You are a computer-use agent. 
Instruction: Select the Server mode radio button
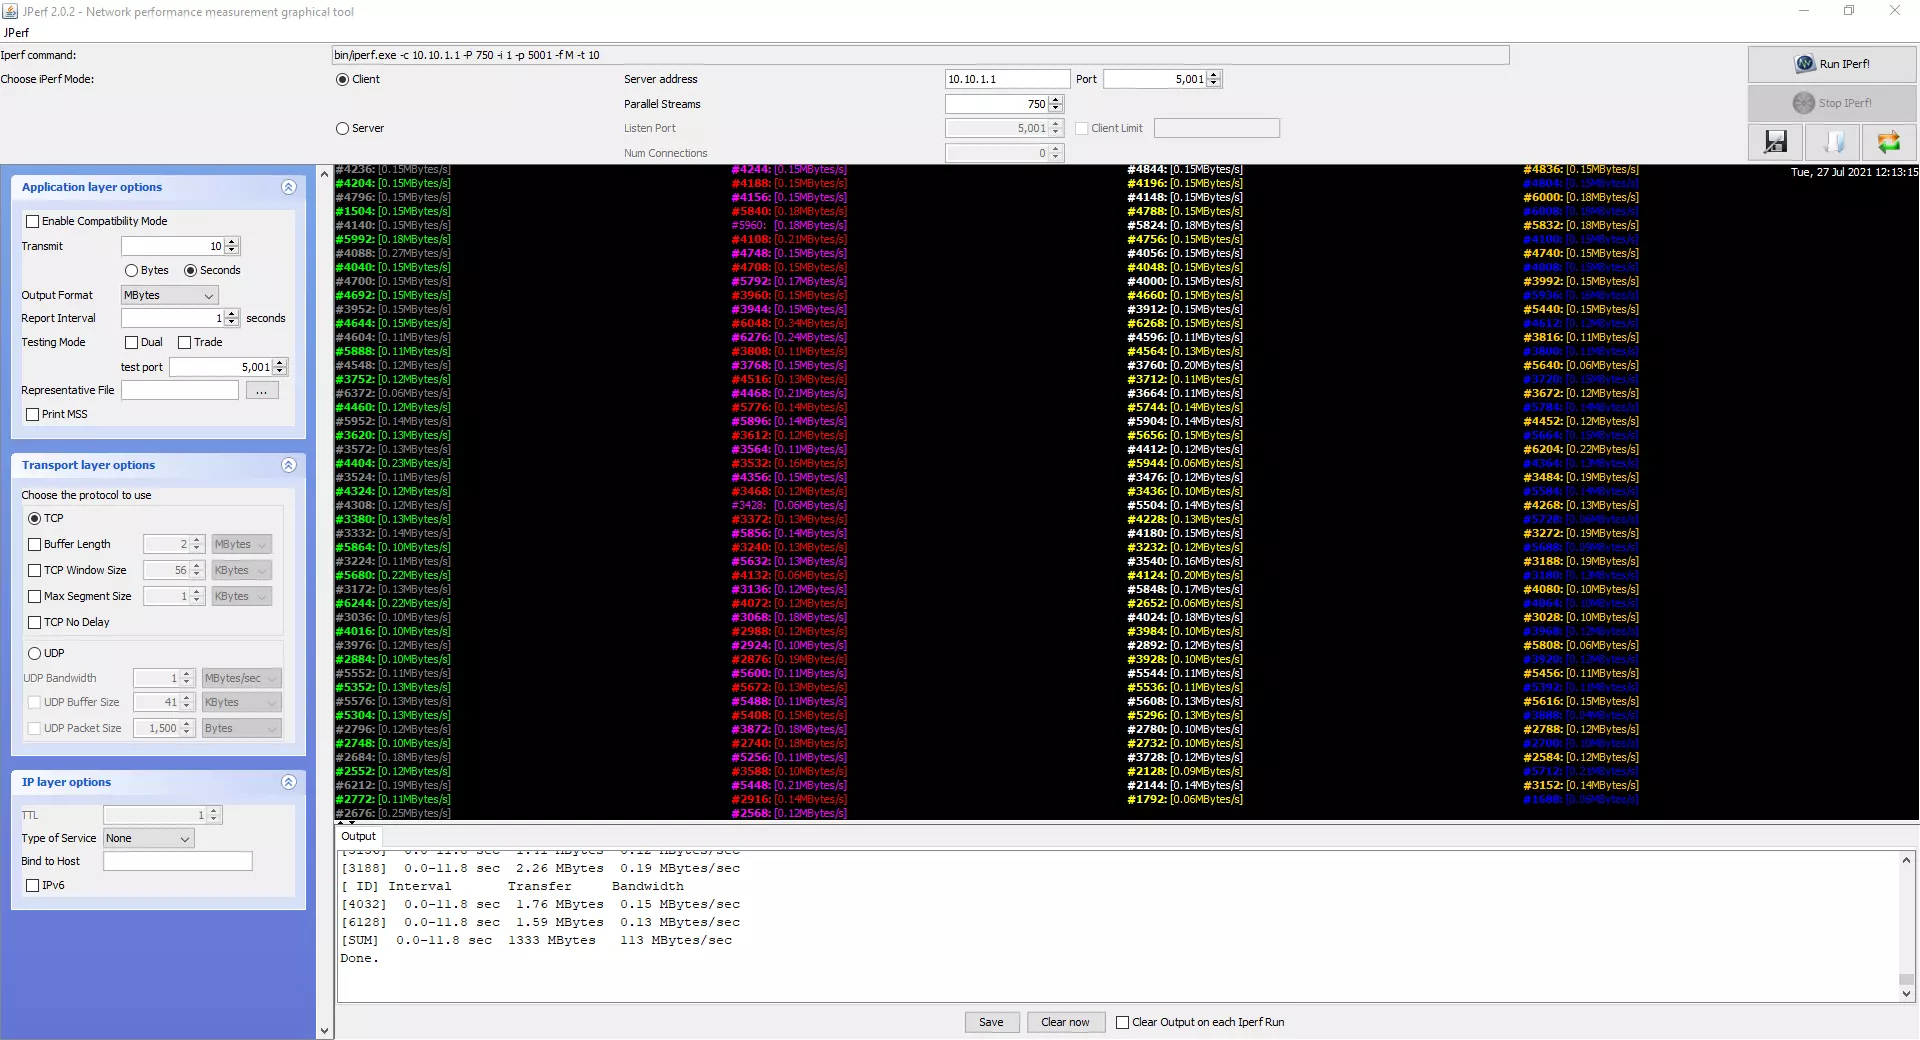(343, 128)
